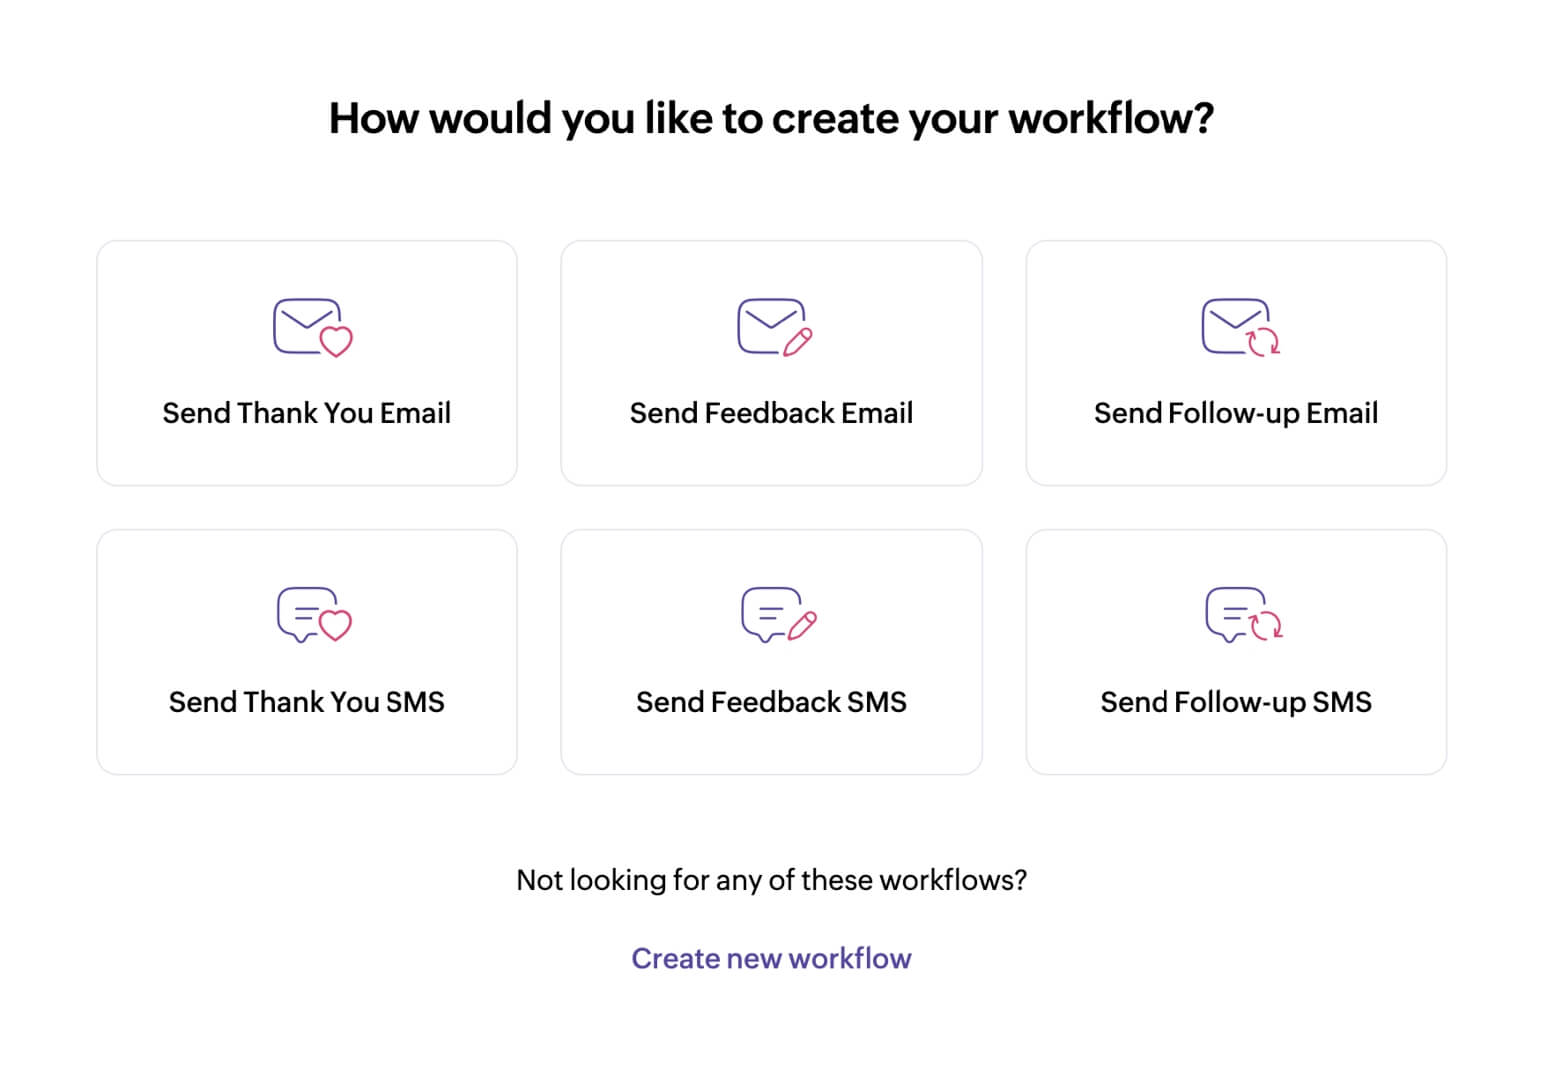Click the chat-bubble-with-refresh Follow-up SMS icon
Viewport: 1552px width, 1068px height.
pos(1243,615)
